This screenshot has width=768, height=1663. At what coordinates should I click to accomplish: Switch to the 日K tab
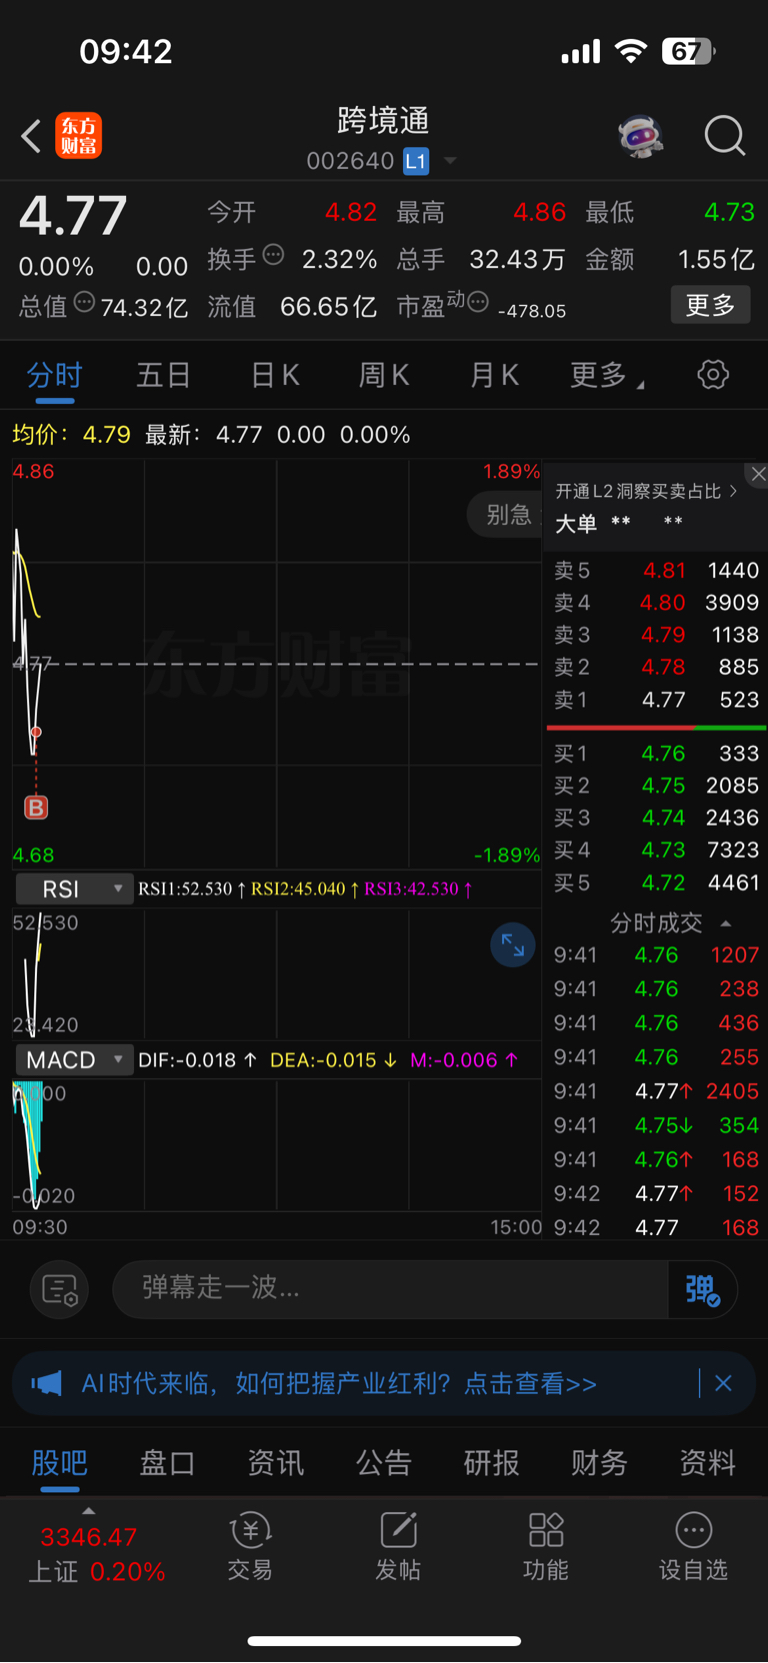pos(275,375)
